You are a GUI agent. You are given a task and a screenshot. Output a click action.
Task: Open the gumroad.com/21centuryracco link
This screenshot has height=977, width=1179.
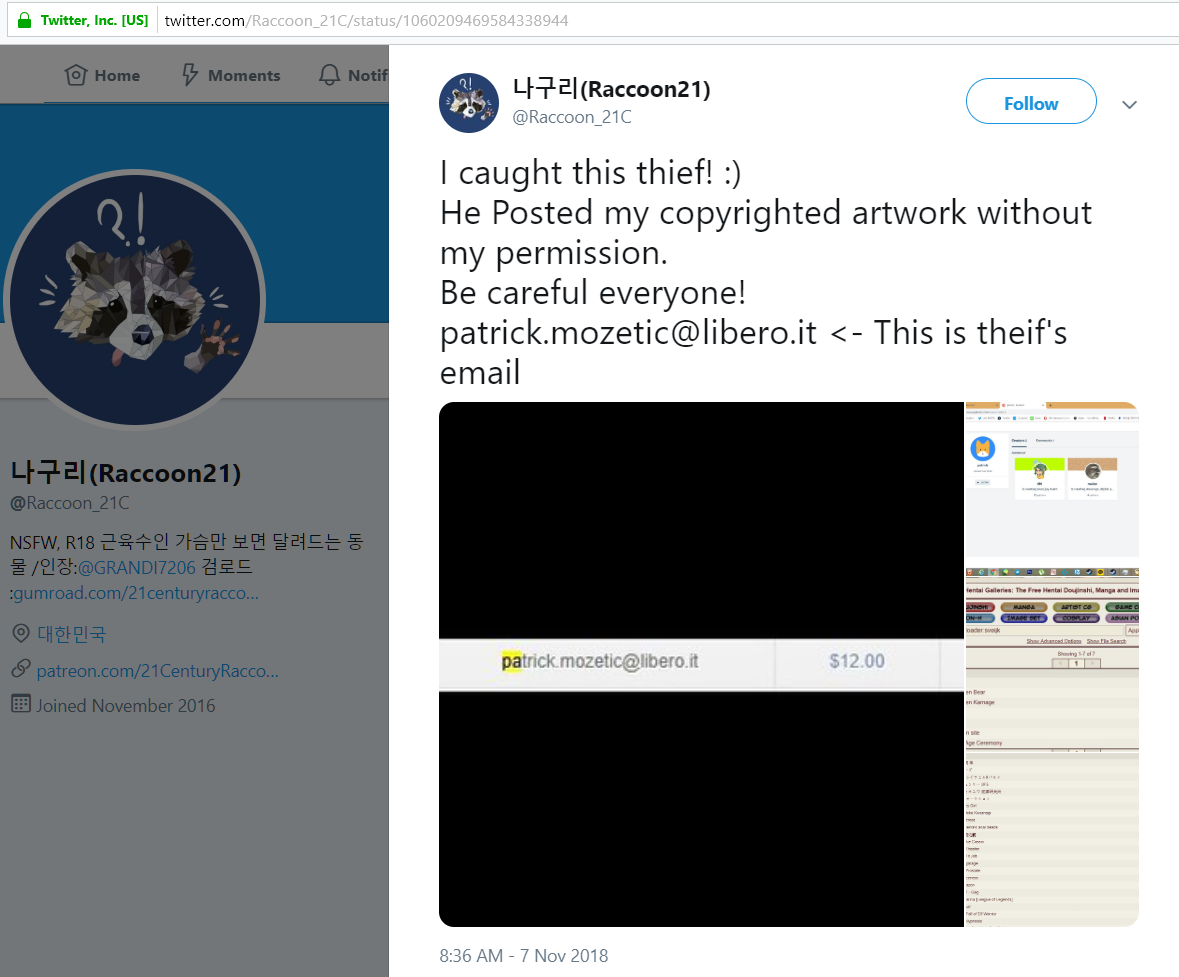(136, 593)
